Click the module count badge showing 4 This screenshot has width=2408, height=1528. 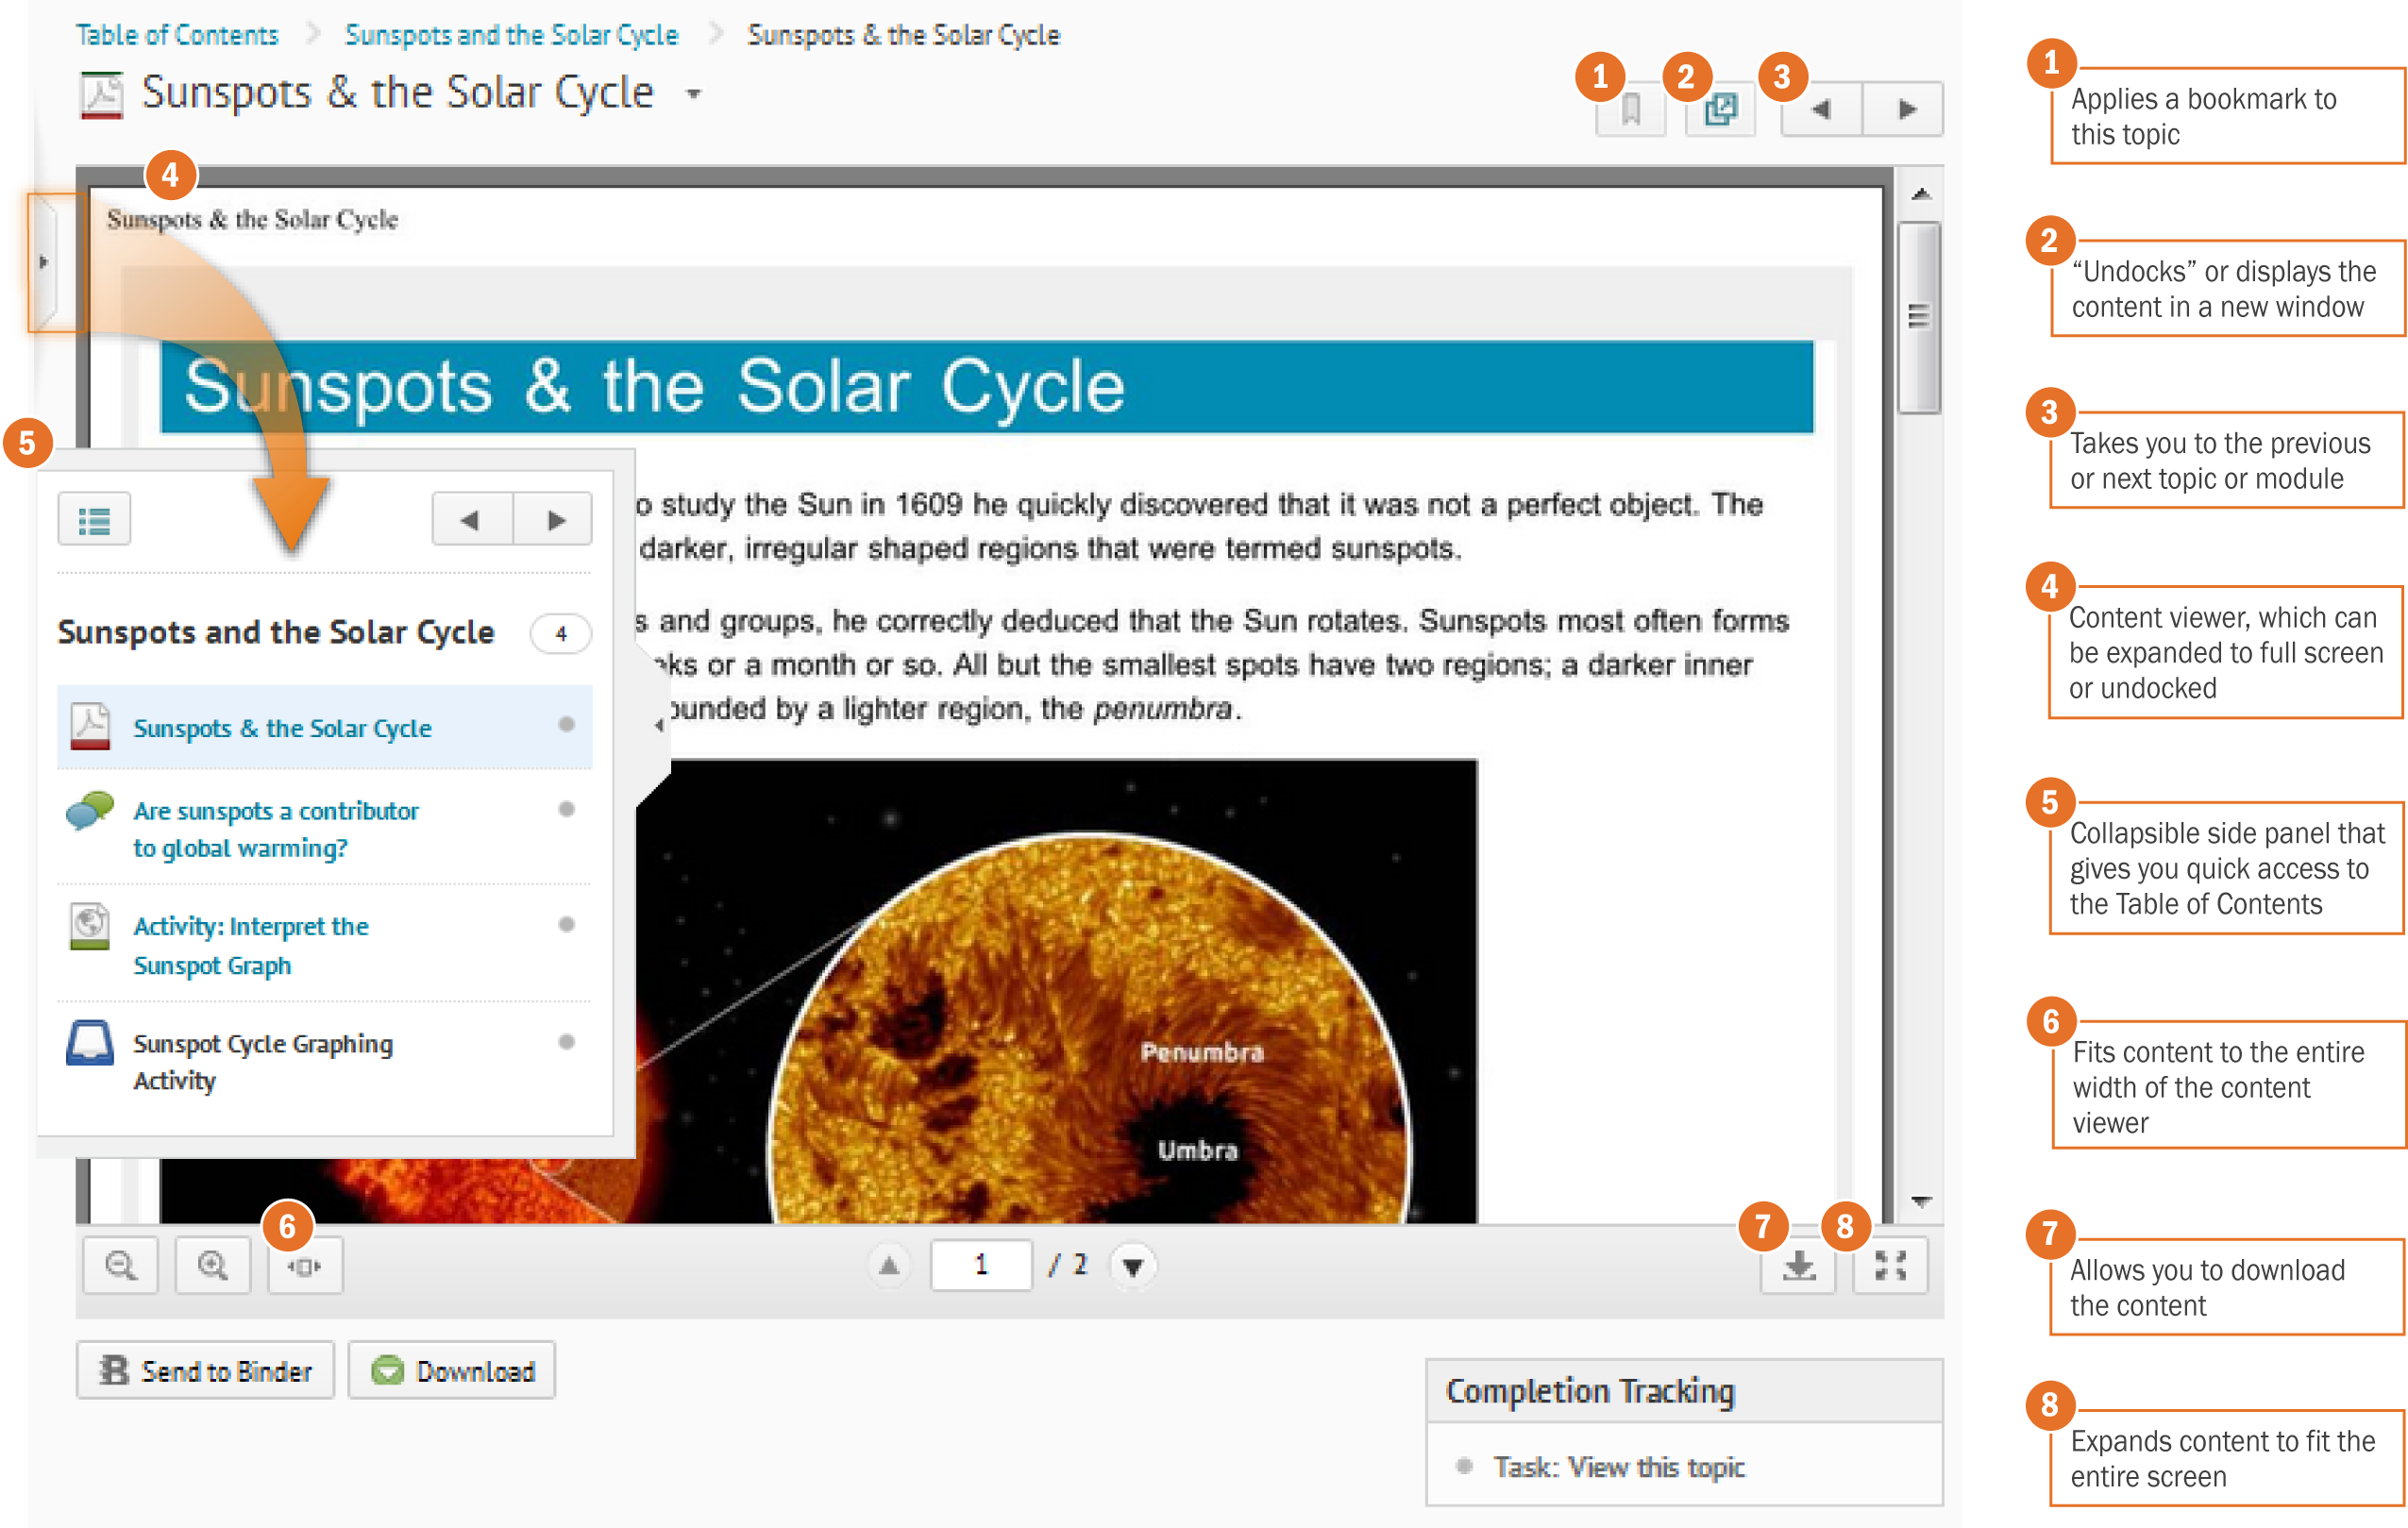561,634
